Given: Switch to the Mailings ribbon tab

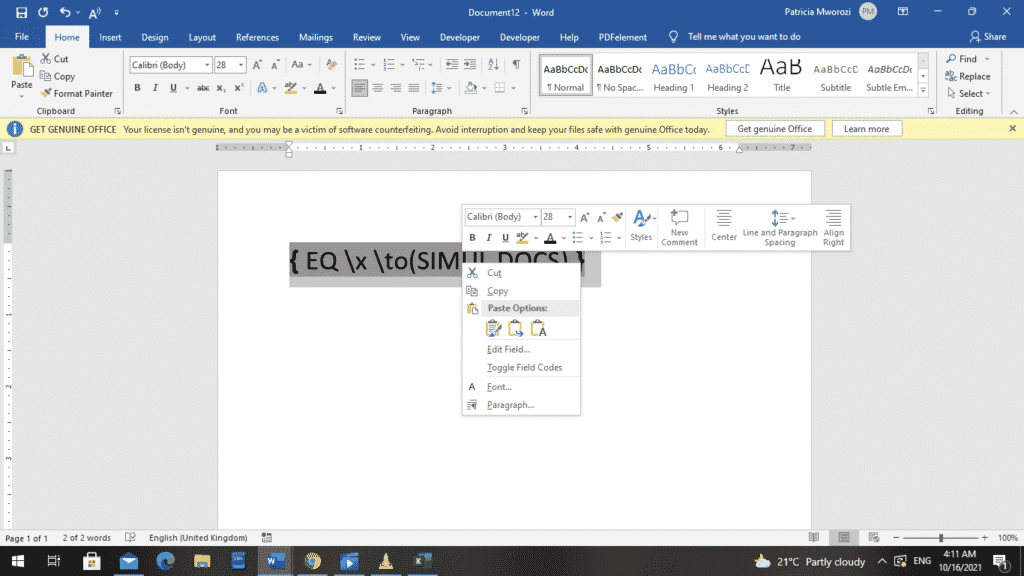Looking at the screenshot, I should click(315, 37).
